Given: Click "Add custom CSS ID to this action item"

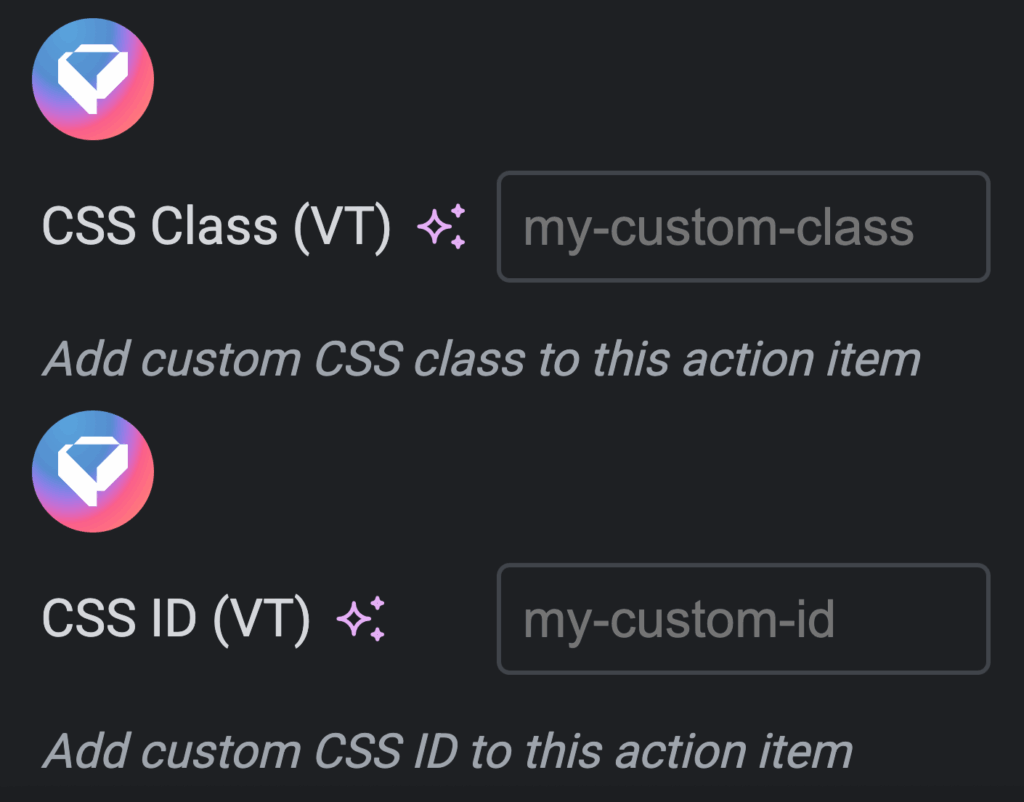Looking at the screenshot, I should click(x=447, y=751).
